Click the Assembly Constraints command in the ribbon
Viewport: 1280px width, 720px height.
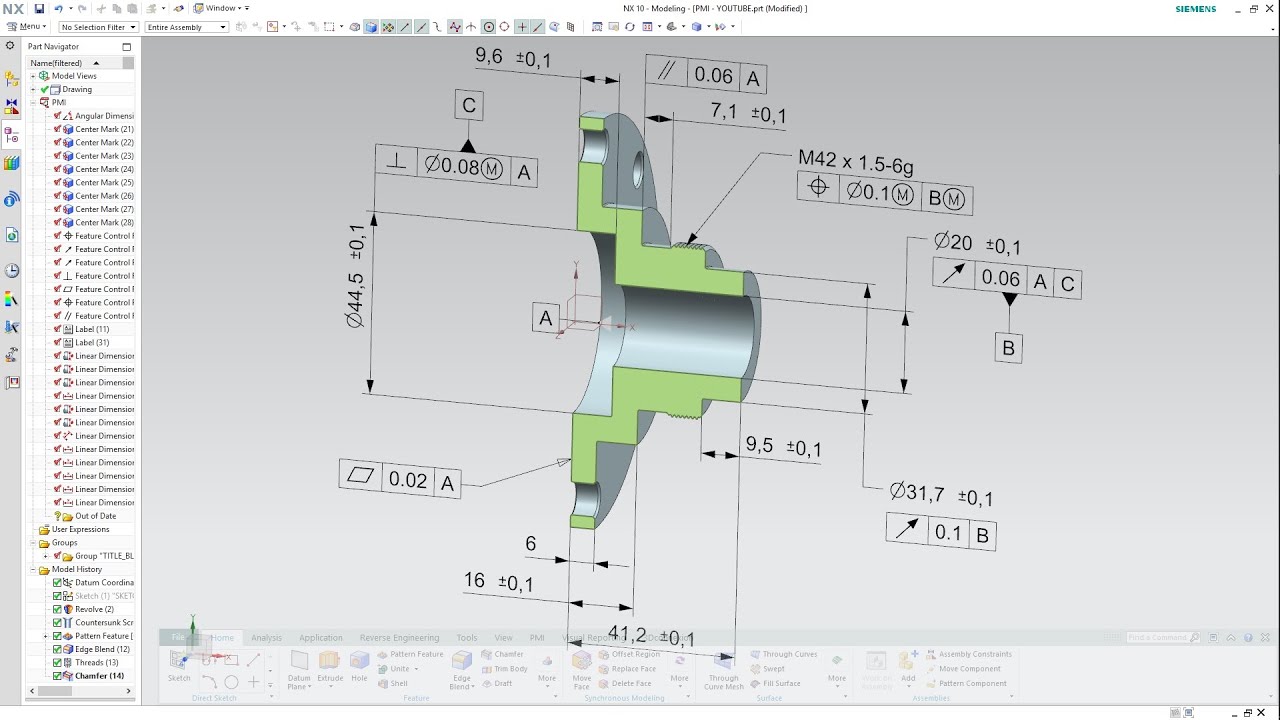(x=969, y=654)
